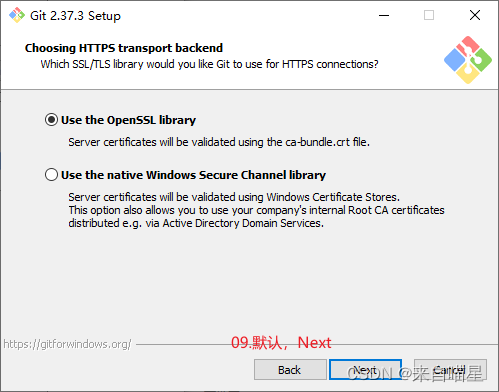Viewport: 499px width, 392px height.
Task: Close the Git 2.37.3 Setup dialog
Action: click(475, 15)
